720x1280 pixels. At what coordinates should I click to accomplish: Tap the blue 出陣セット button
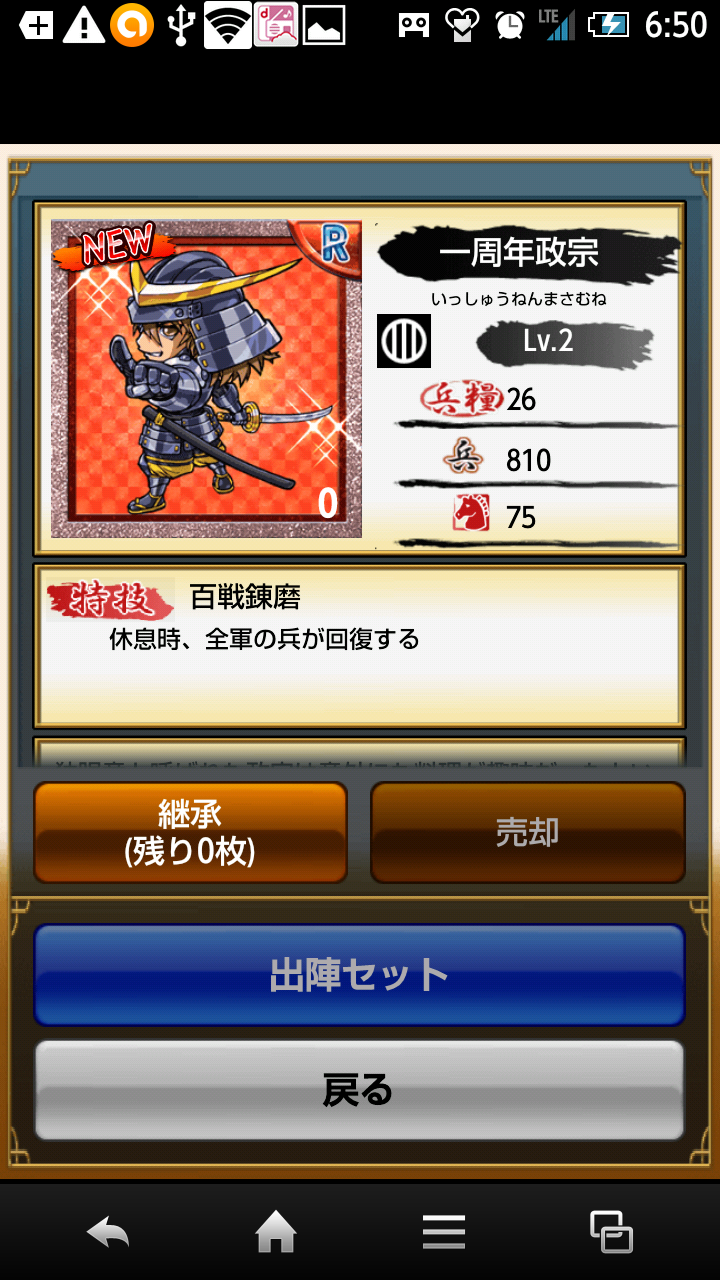(360, 975)
